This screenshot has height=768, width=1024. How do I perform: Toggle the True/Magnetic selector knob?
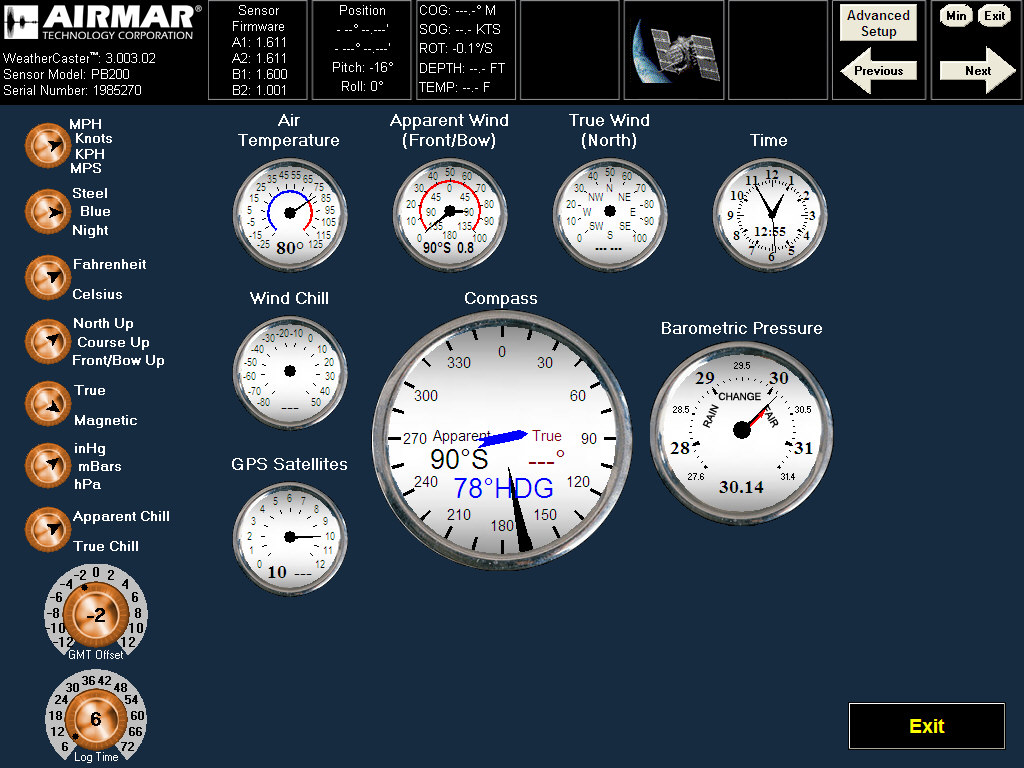[x=46, y=403]
